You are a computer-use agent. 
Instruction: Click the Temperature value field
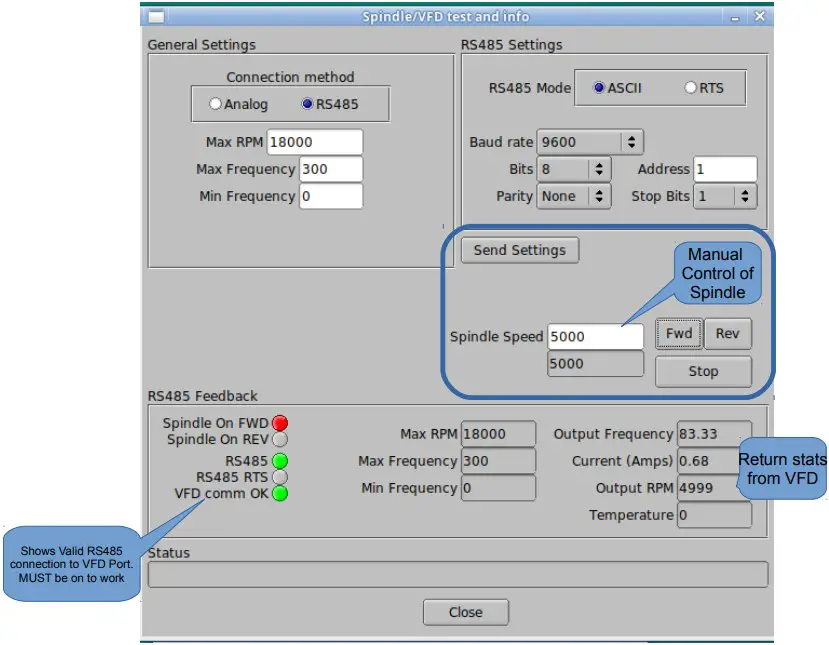[714, 515]
